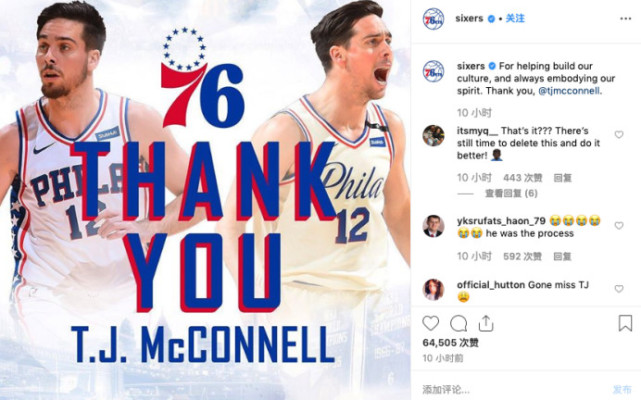
Task: Like the yksrufats_haon_79 comment
Action: [x=619, y=225]
